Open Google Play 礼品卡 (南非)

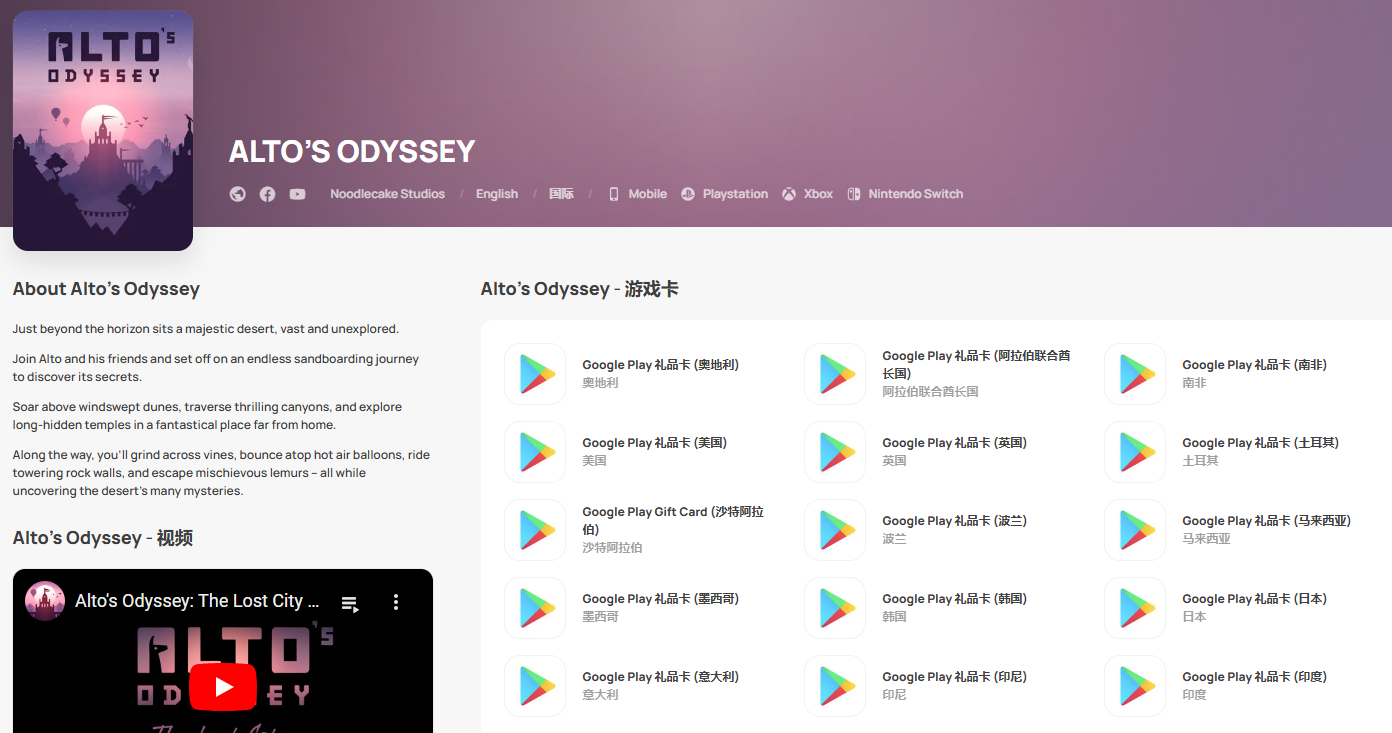point(1254,365)
